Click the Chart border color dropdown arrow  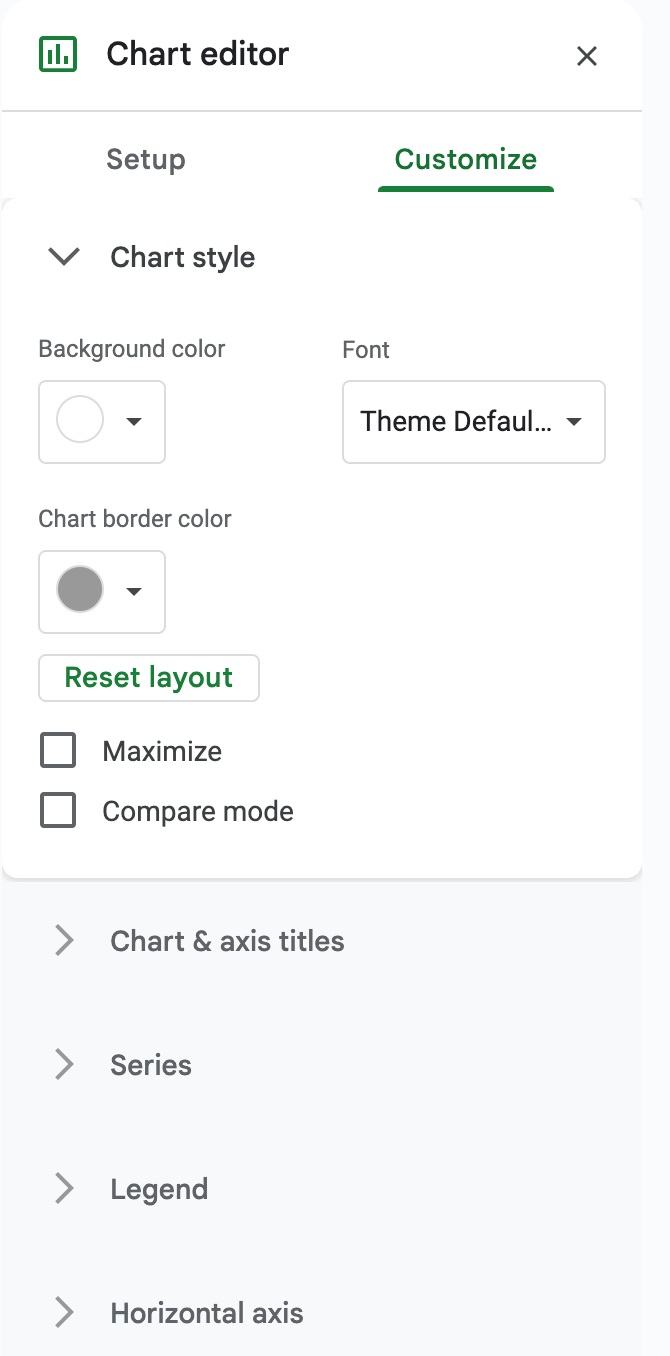pos(134,592)
